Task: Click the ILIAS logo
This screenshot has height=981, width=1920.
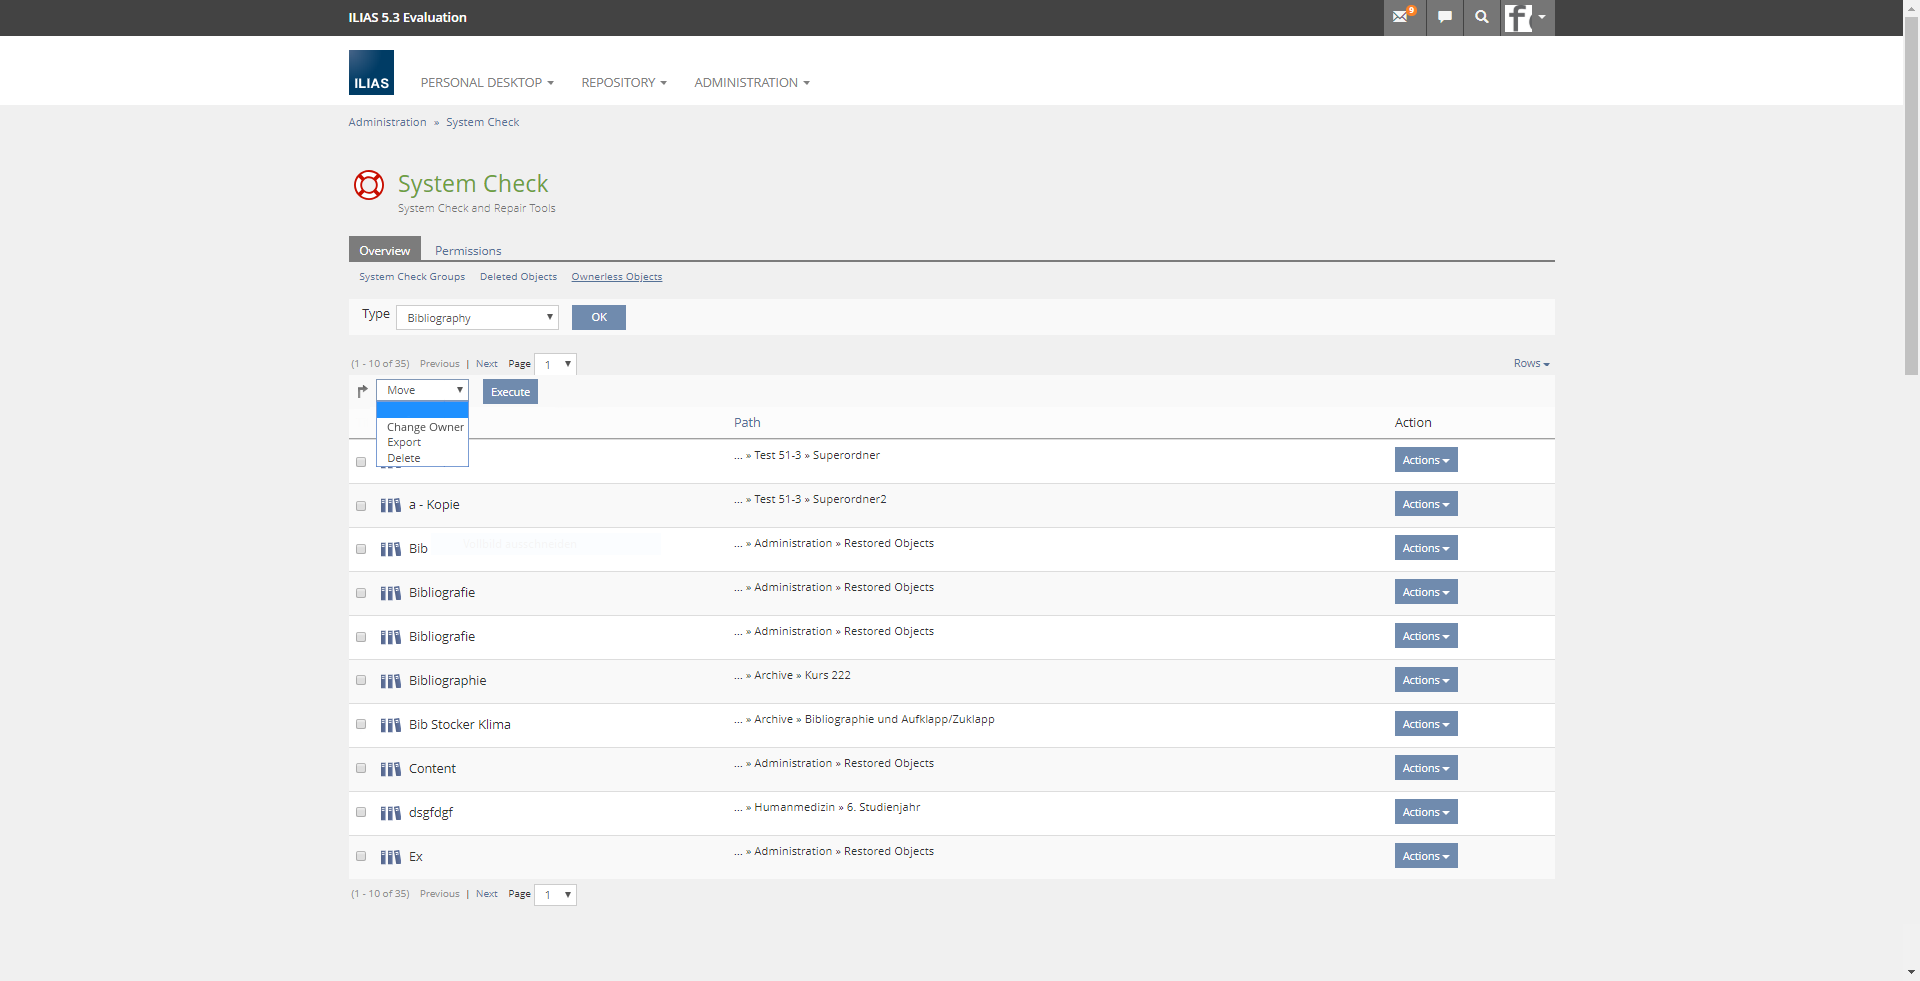Action: (371, 73)
